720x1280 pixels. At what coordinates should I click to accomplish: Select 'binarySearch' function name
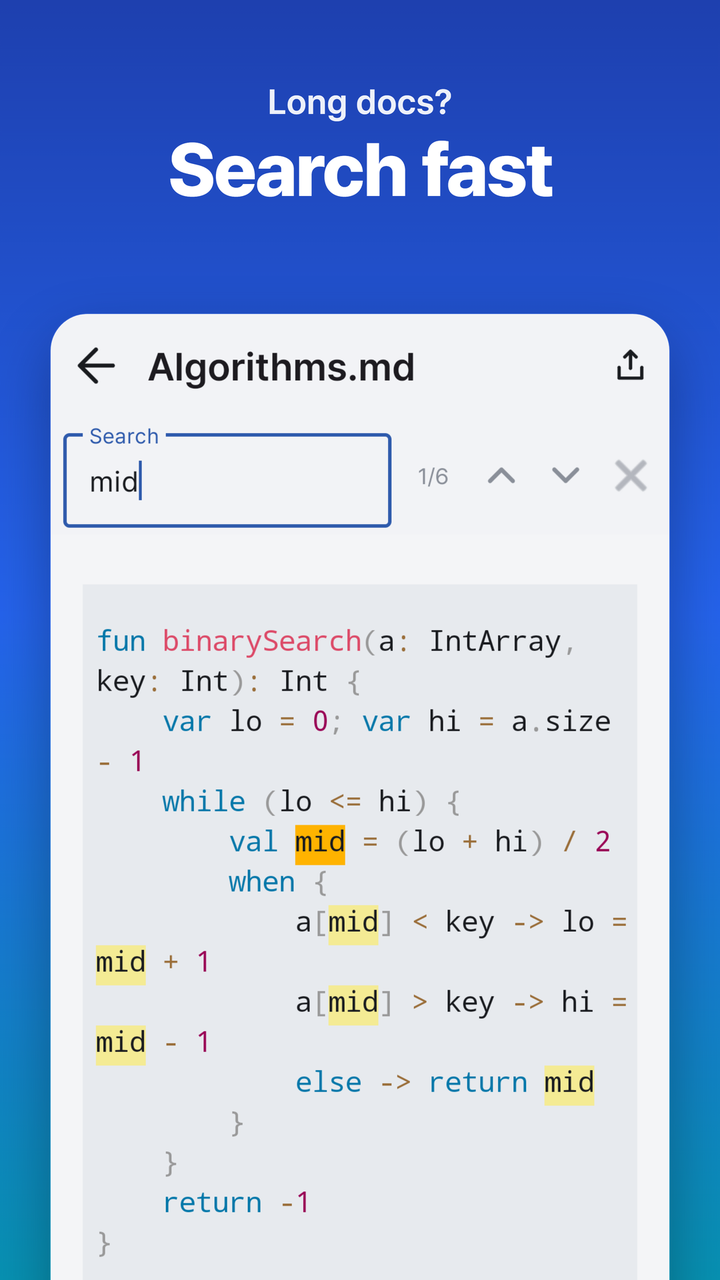click(x=262, y=641)
